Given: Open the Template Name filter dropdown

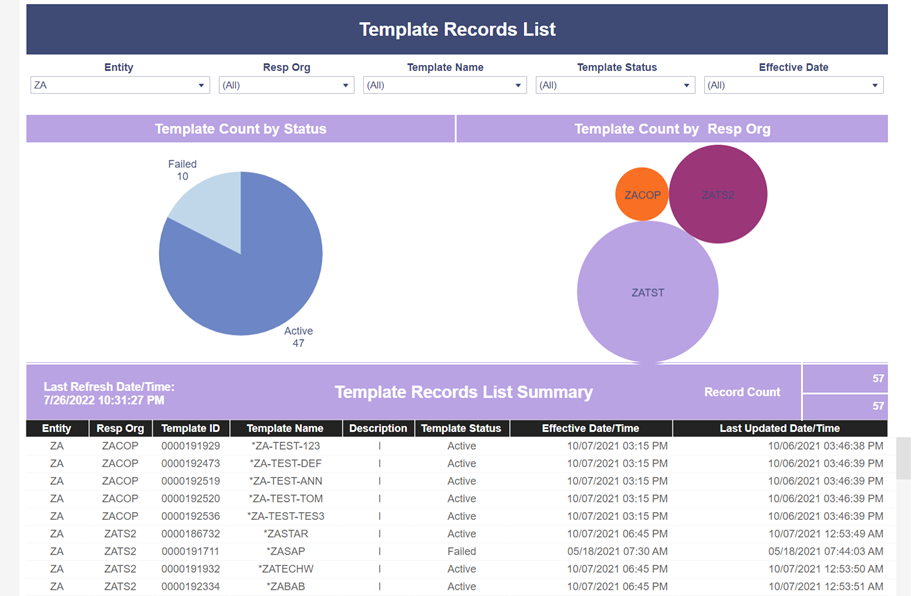Looking at the screenshot, I should (x=445, y=85).
